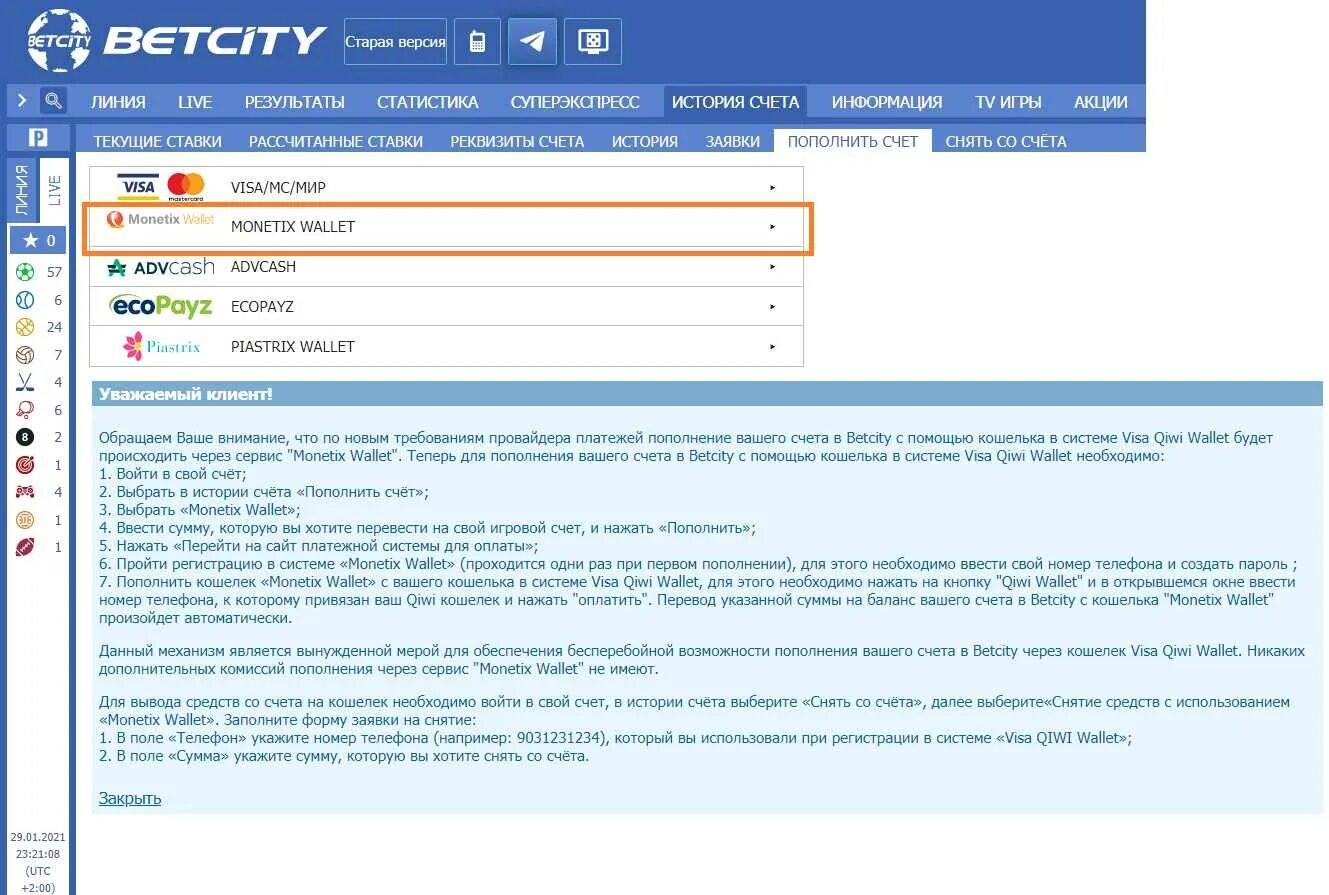
Task: Click the BETCITY wordmark text
Action: (215, 41)
